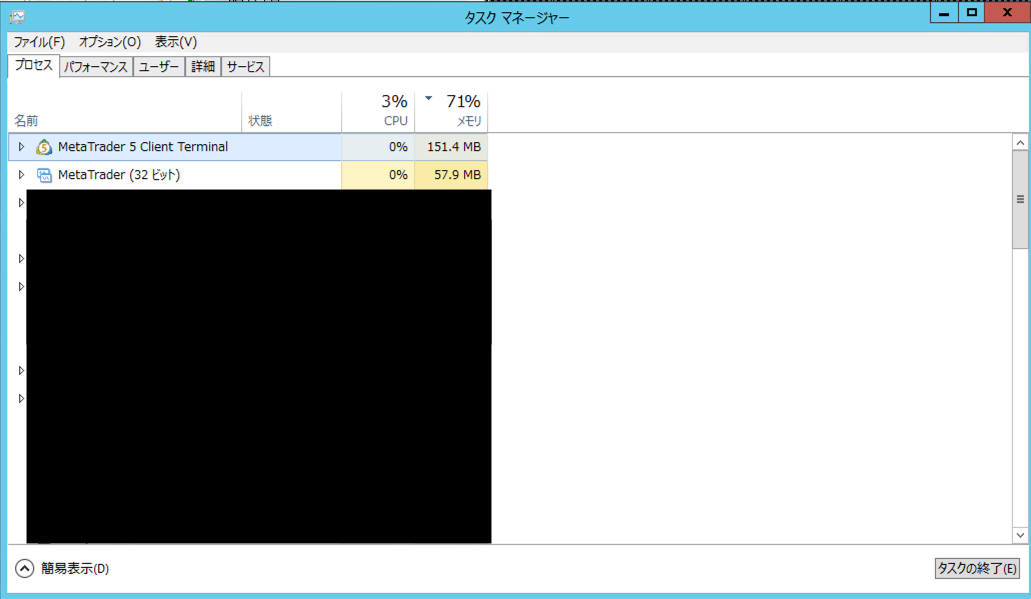Click the vertical scrollbar thumb
The width and height of the screenshot is (1031, 599).
pos(1020,198)
